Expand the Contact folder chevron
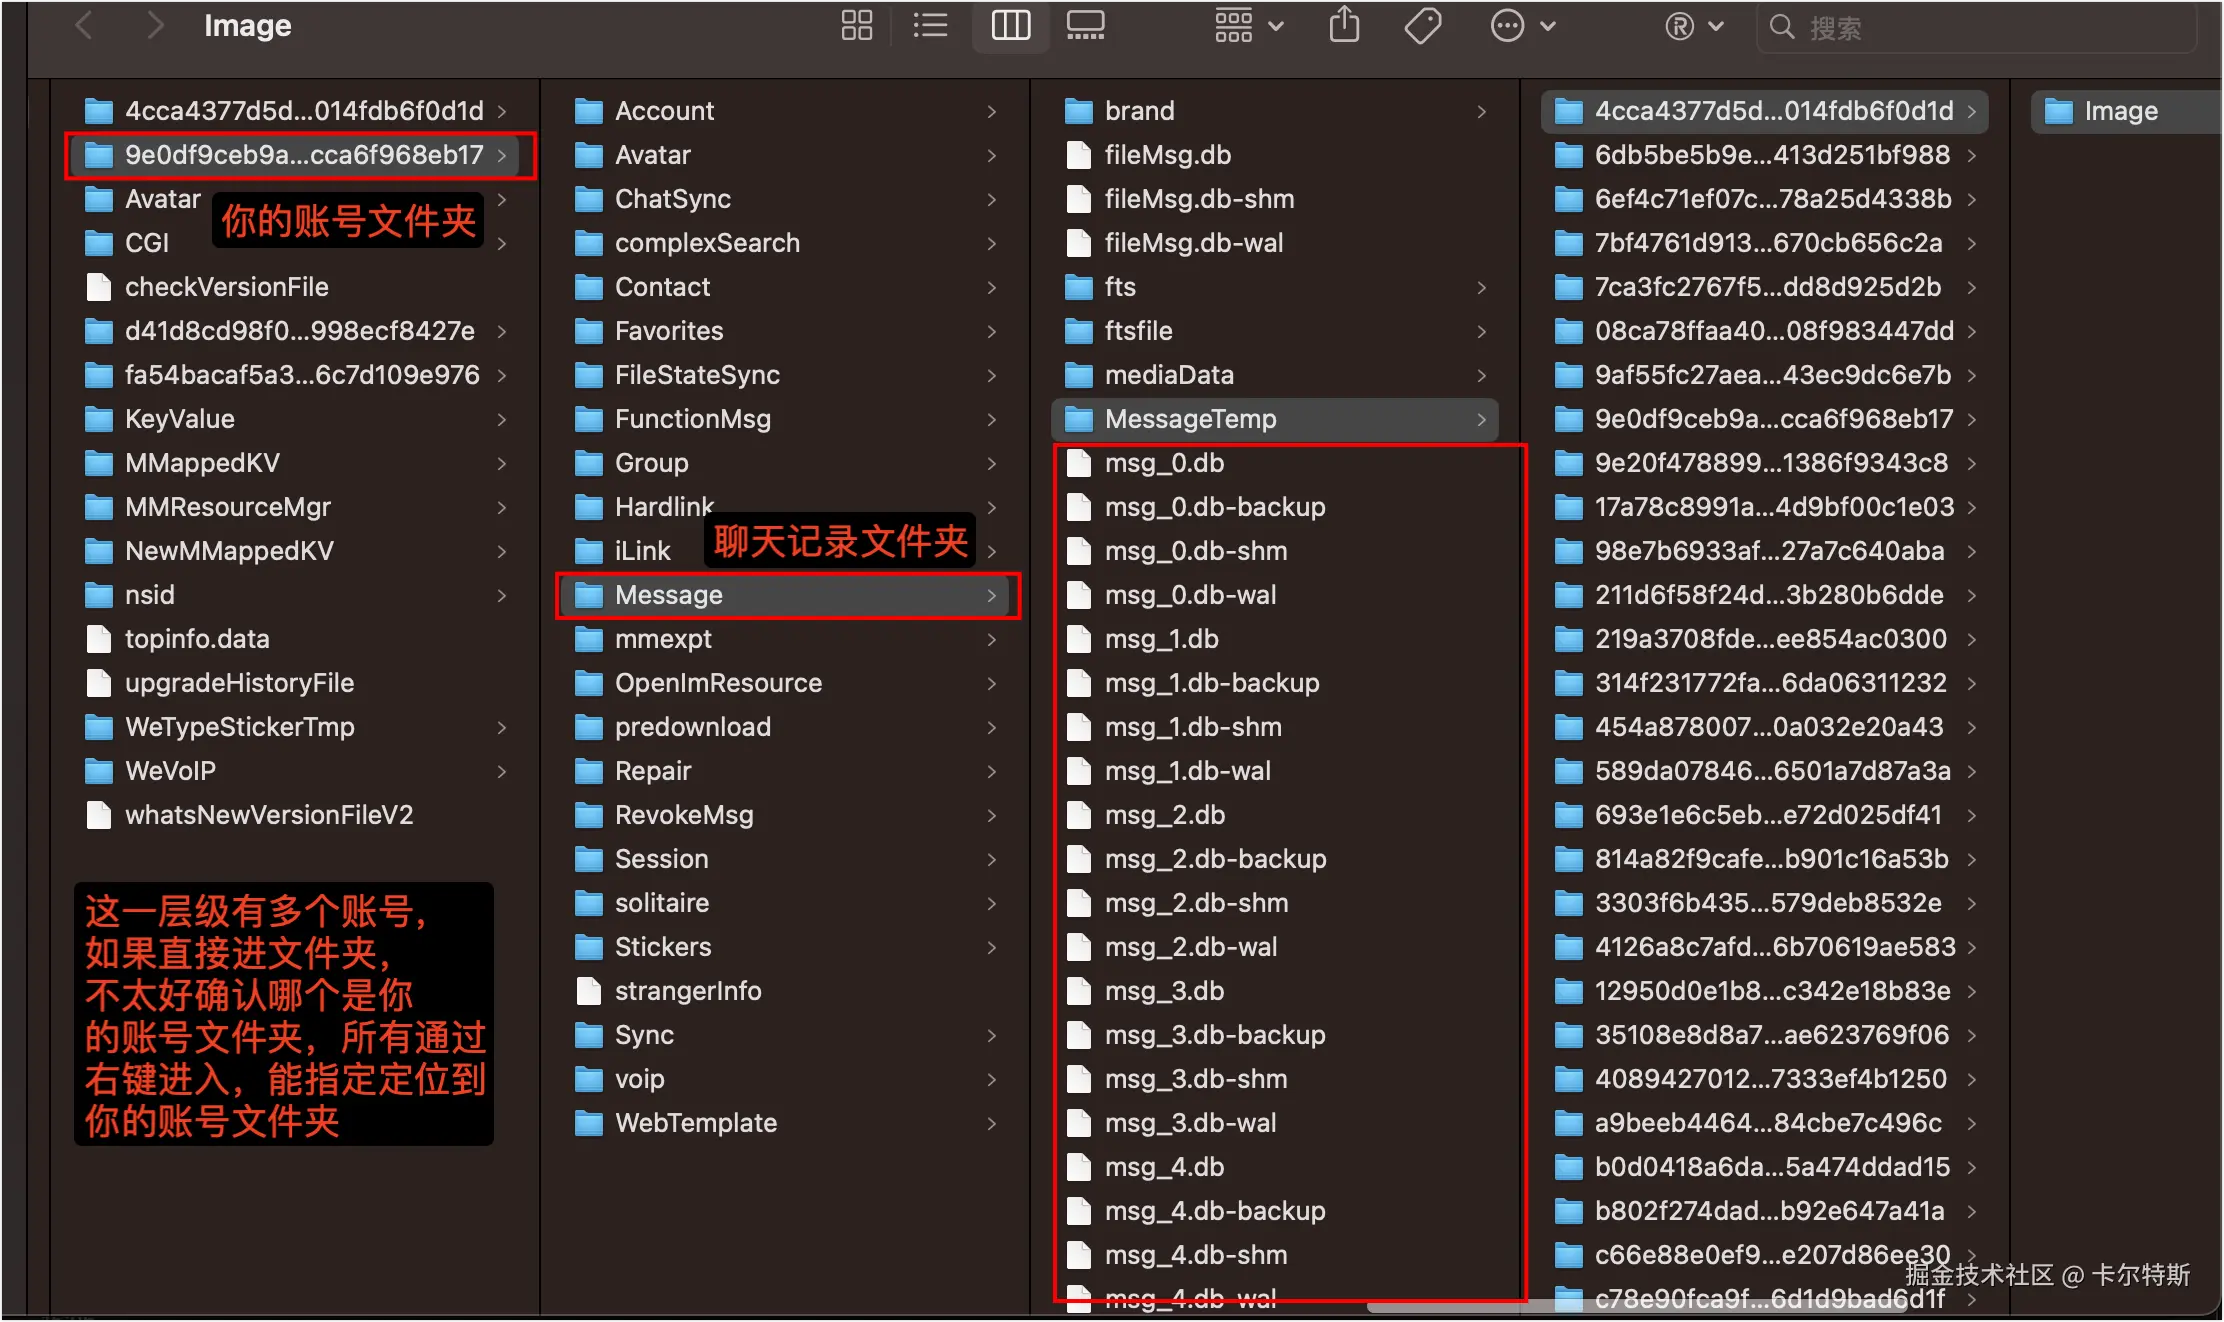 991,288
